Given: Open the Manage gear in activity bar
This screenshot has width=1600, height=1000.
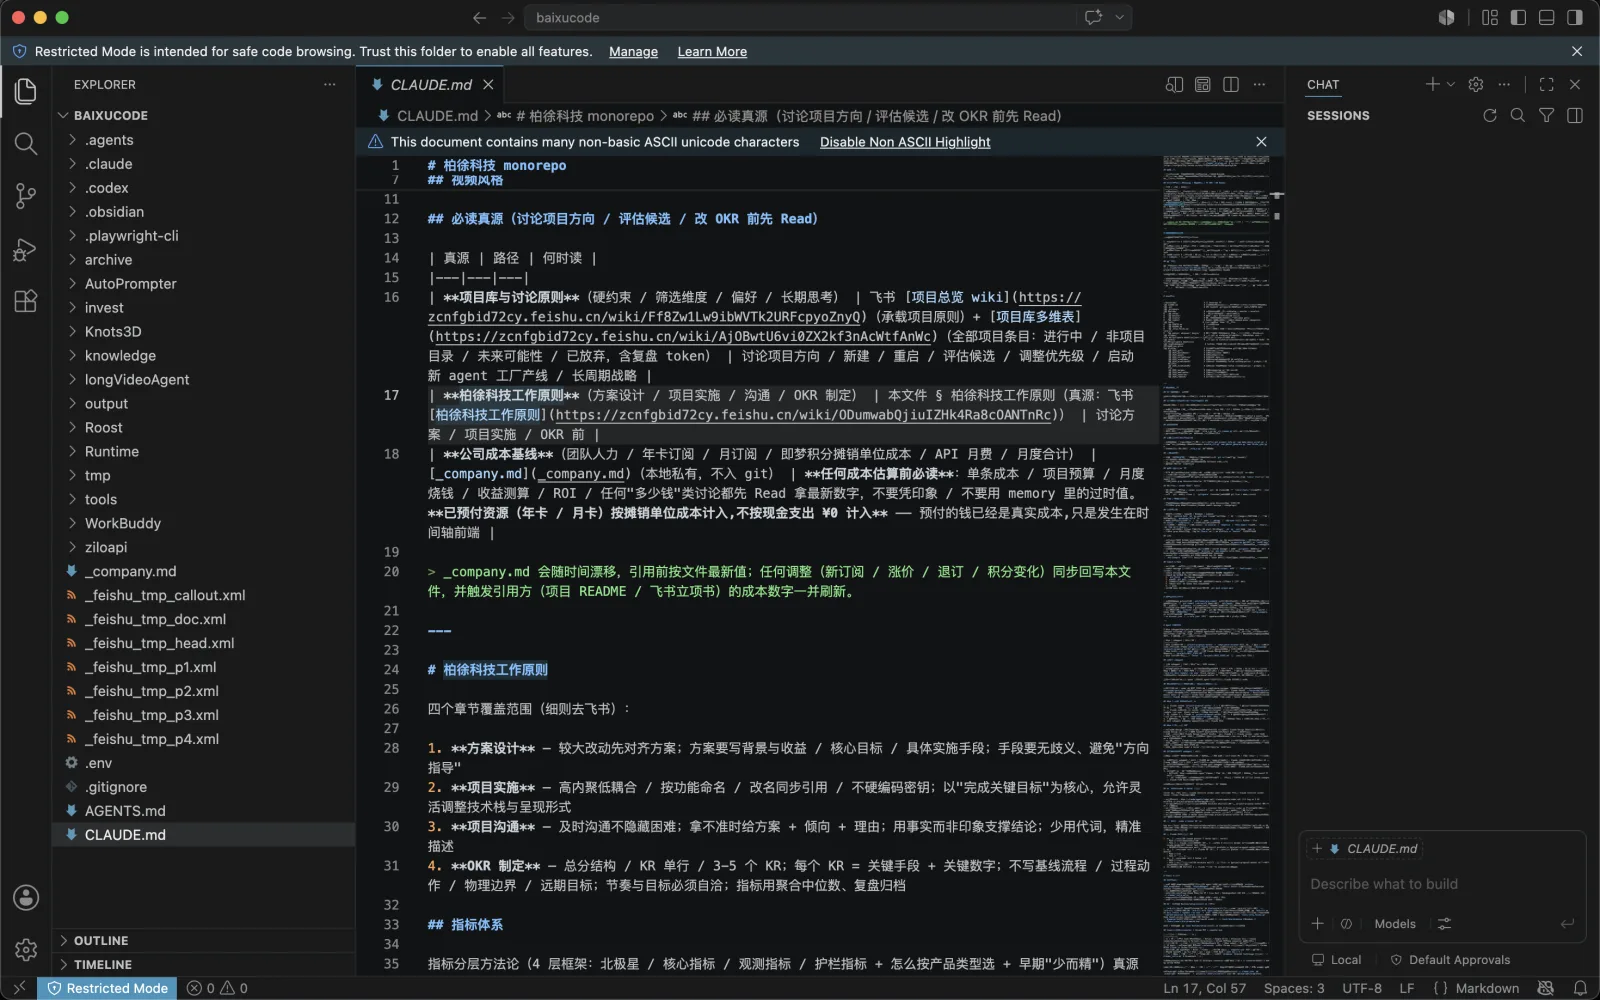Looking at the screenshot, I should 26,950.
